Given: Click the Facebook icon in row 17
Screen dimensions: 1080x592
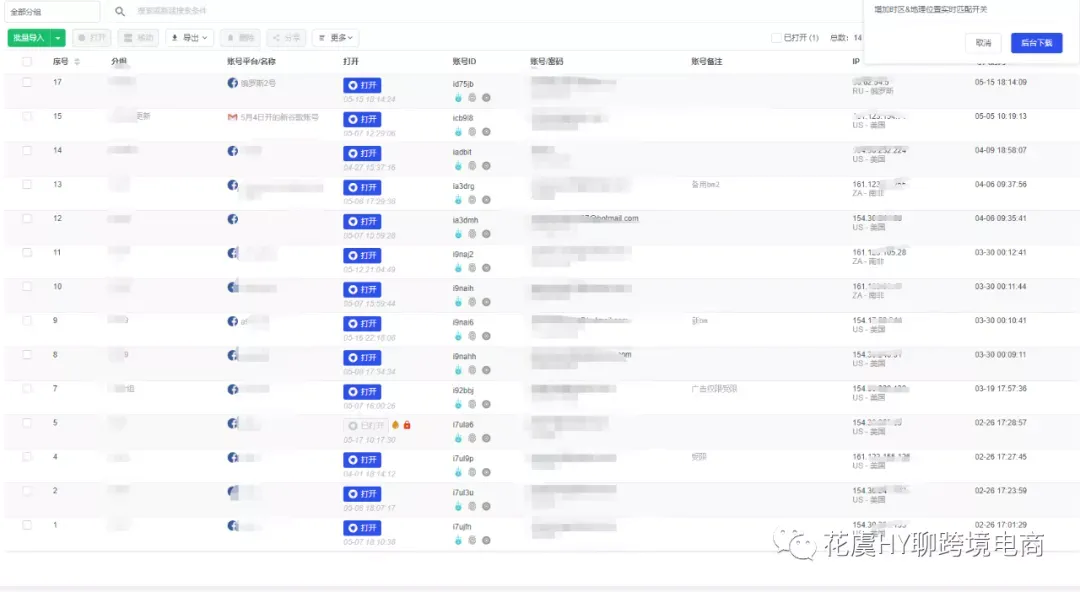Looking at the screenshot, I should coord(233,83).
